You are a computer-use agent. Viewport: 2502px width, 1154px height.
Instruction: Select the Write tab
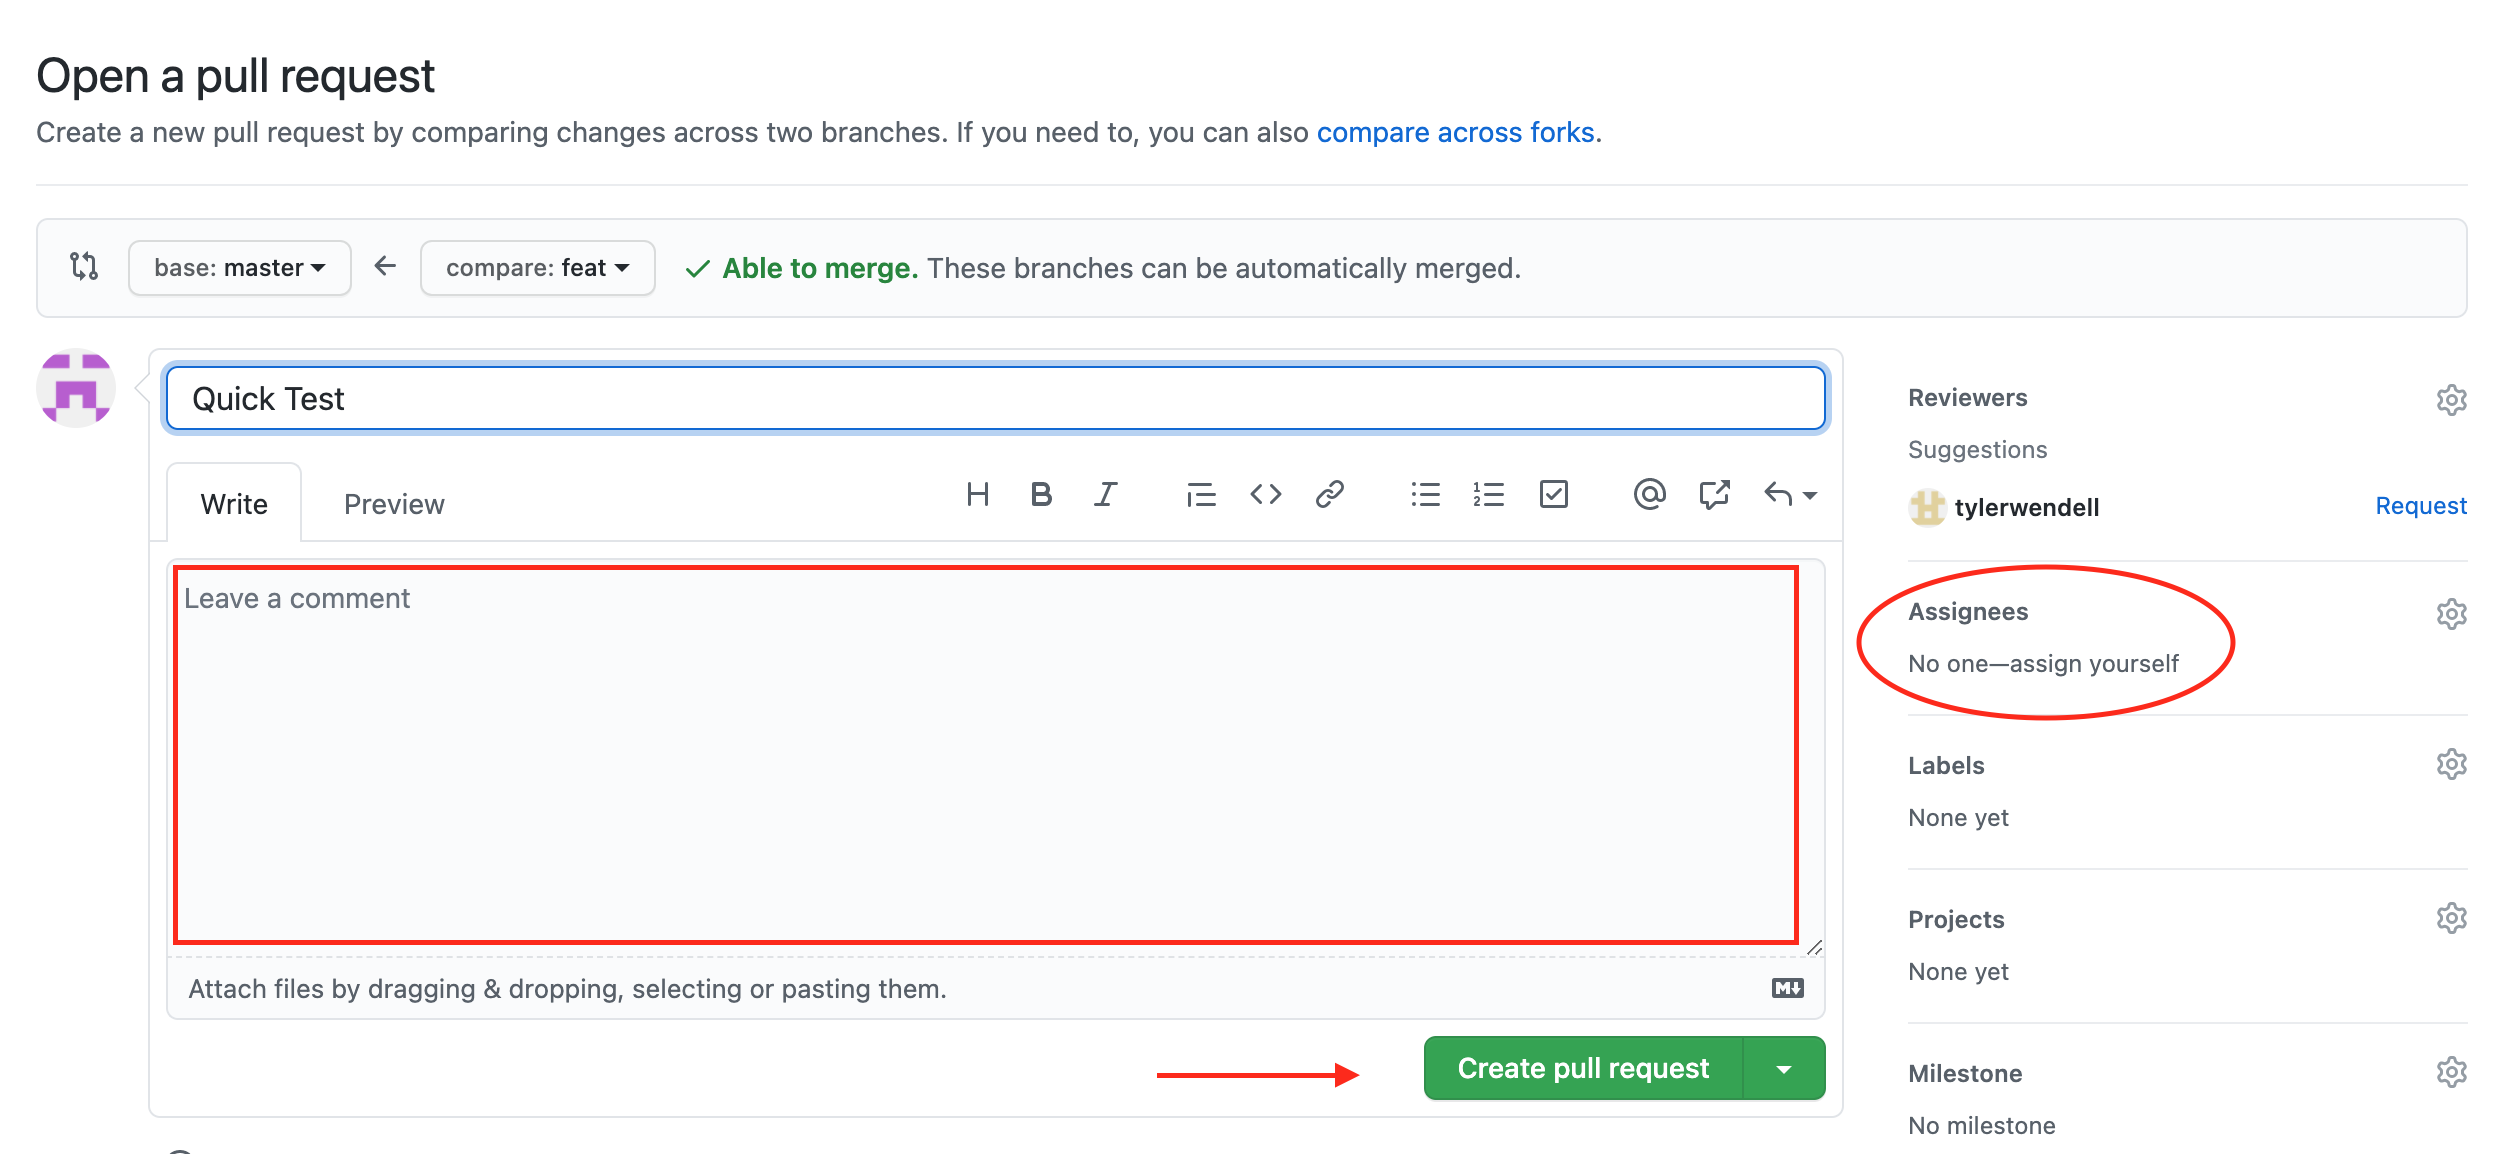234,504
